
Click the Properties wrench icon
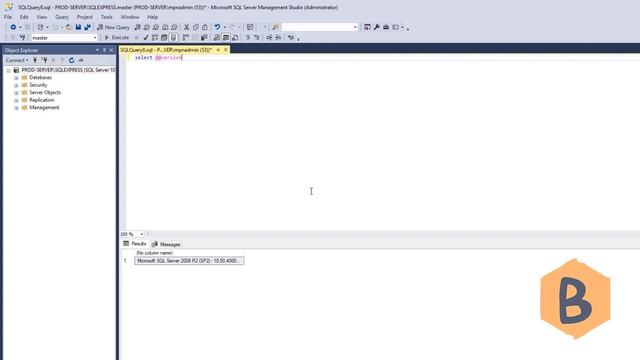[x=376, y=27]
